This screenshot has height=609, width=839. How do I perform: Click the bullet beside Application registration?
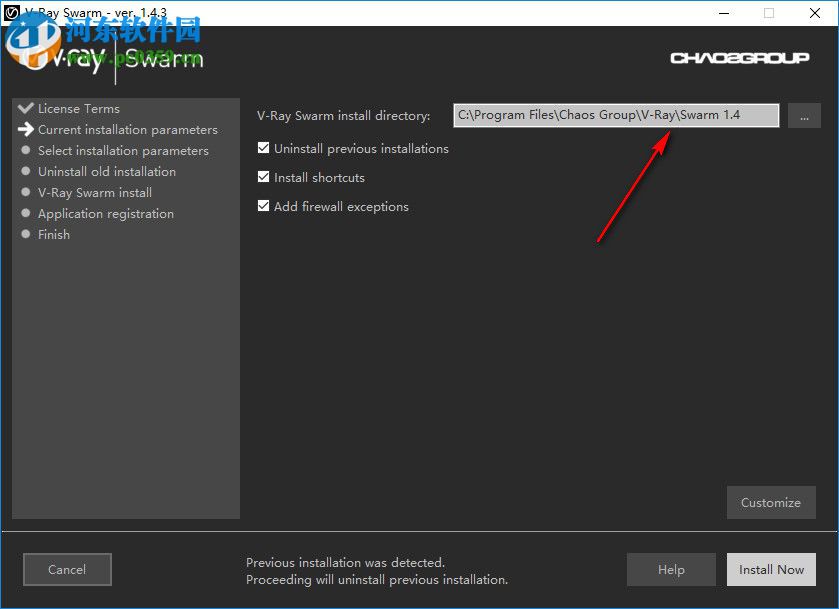25,213
